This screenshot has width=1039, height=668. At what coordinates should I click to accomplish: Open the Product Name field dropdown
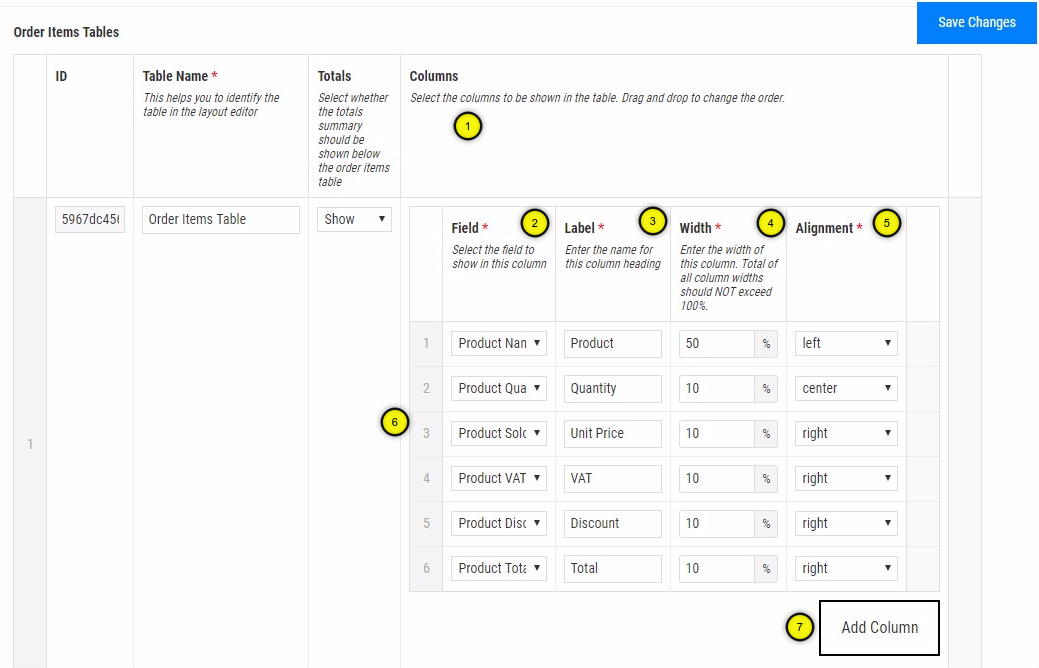[x=499, y=343]
